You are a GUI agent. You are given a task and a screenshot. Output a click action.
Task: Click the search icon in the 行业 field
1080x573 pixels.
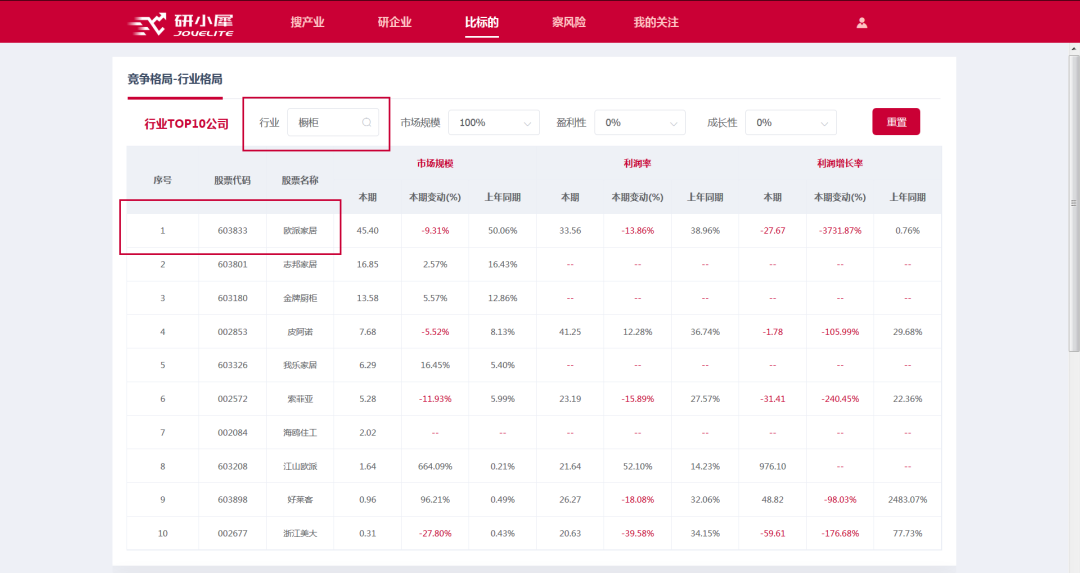[x=366, y=123]
